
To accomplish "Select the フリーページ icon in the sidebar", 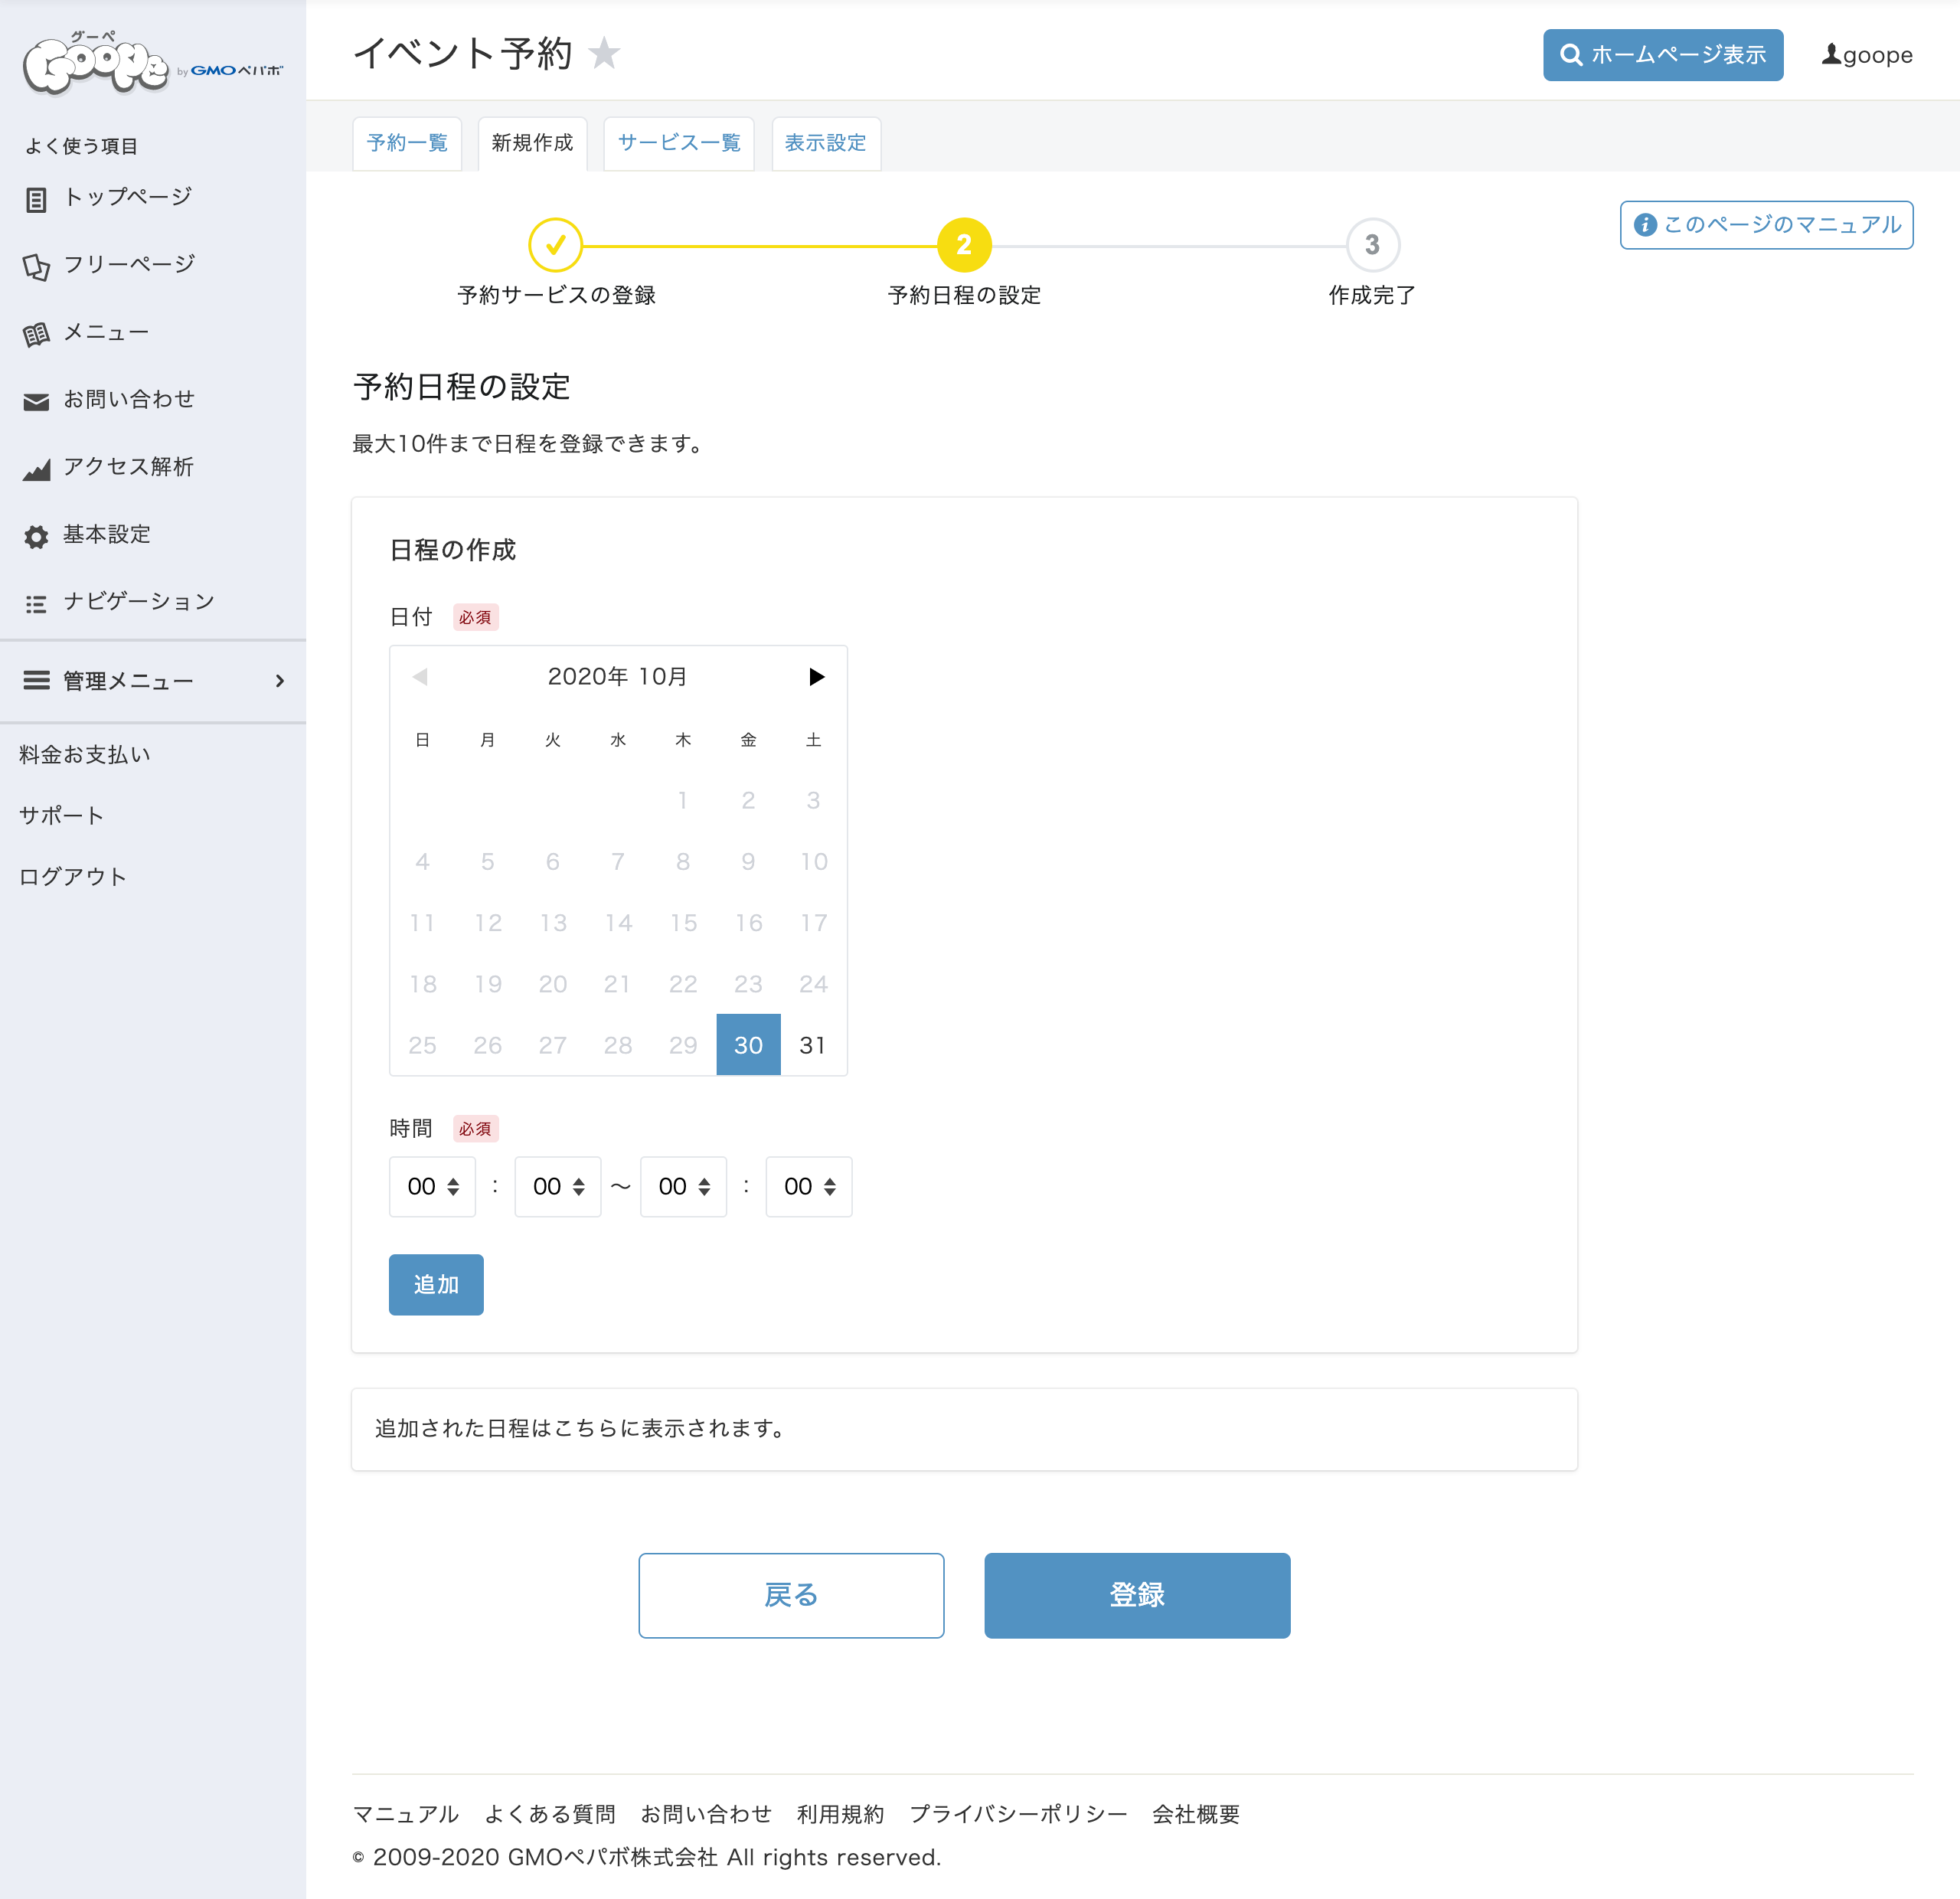I will (x=37, y=265).
